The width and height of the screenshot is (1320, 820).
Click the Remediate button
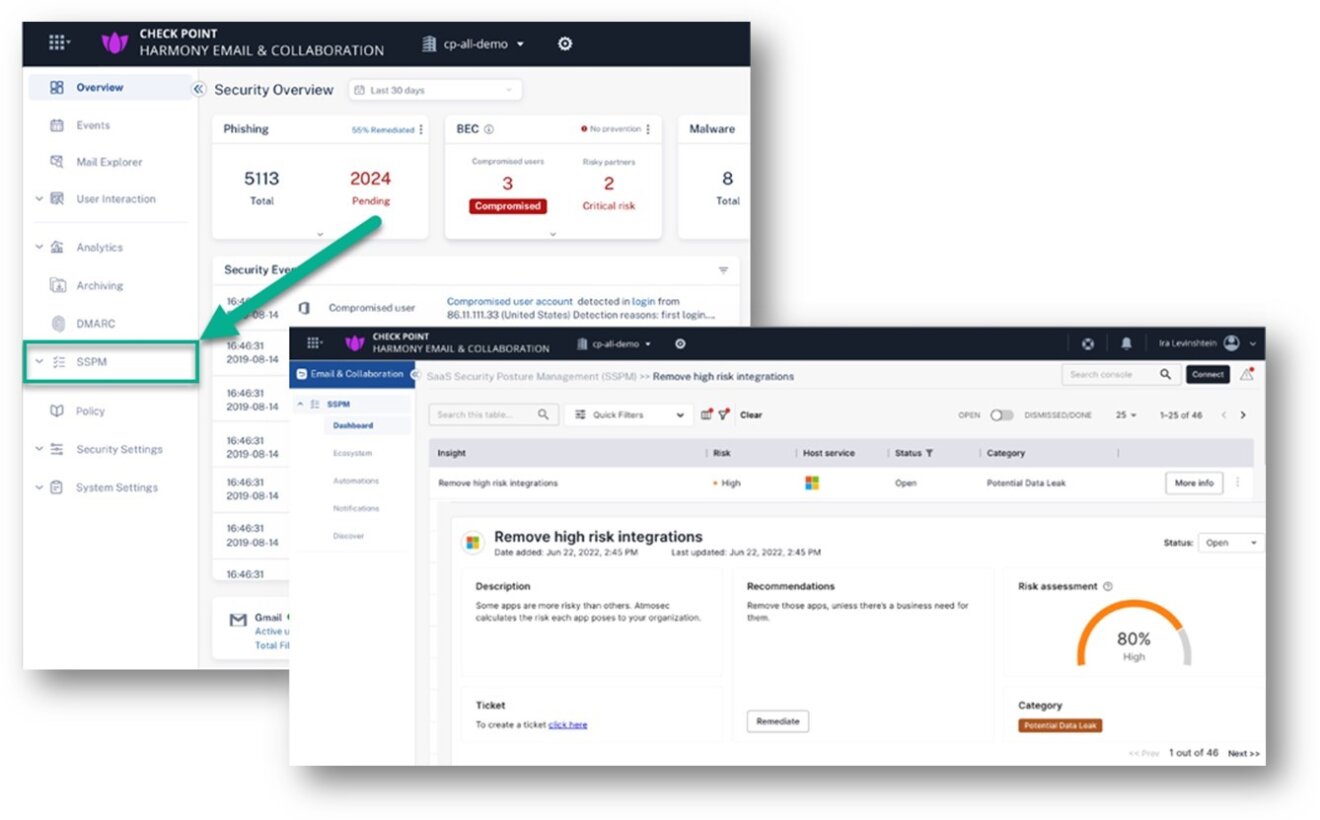[777, 721]
